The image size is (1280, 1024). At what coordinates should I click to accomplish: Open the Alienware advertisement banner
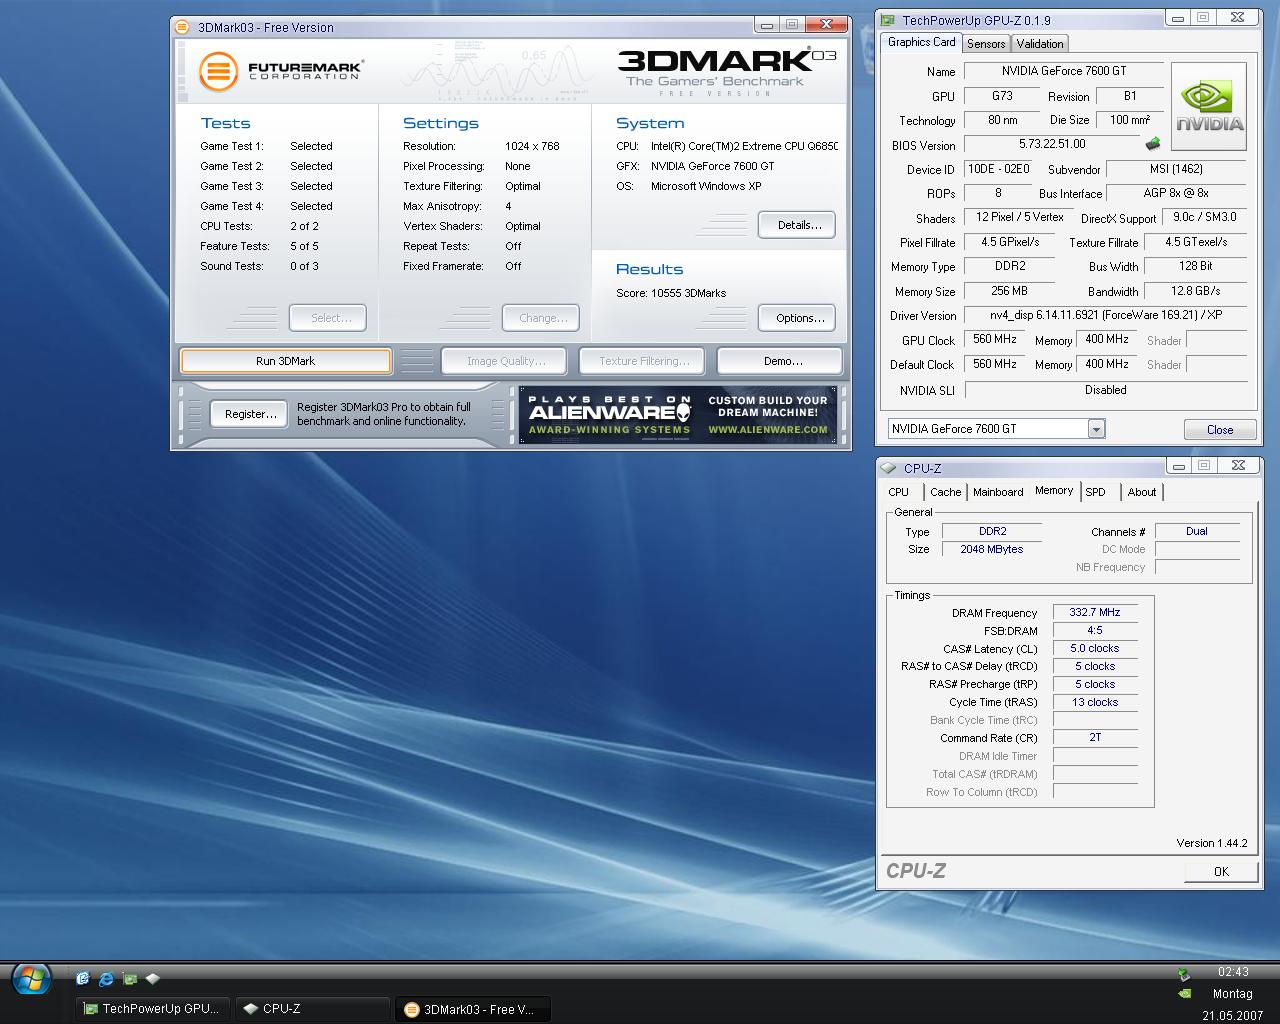point(678,414)
